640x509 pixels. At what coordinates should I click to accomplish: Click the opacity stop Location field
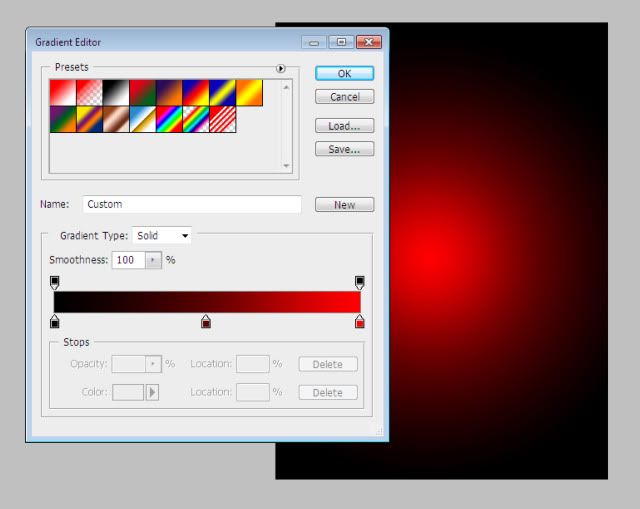253,364
